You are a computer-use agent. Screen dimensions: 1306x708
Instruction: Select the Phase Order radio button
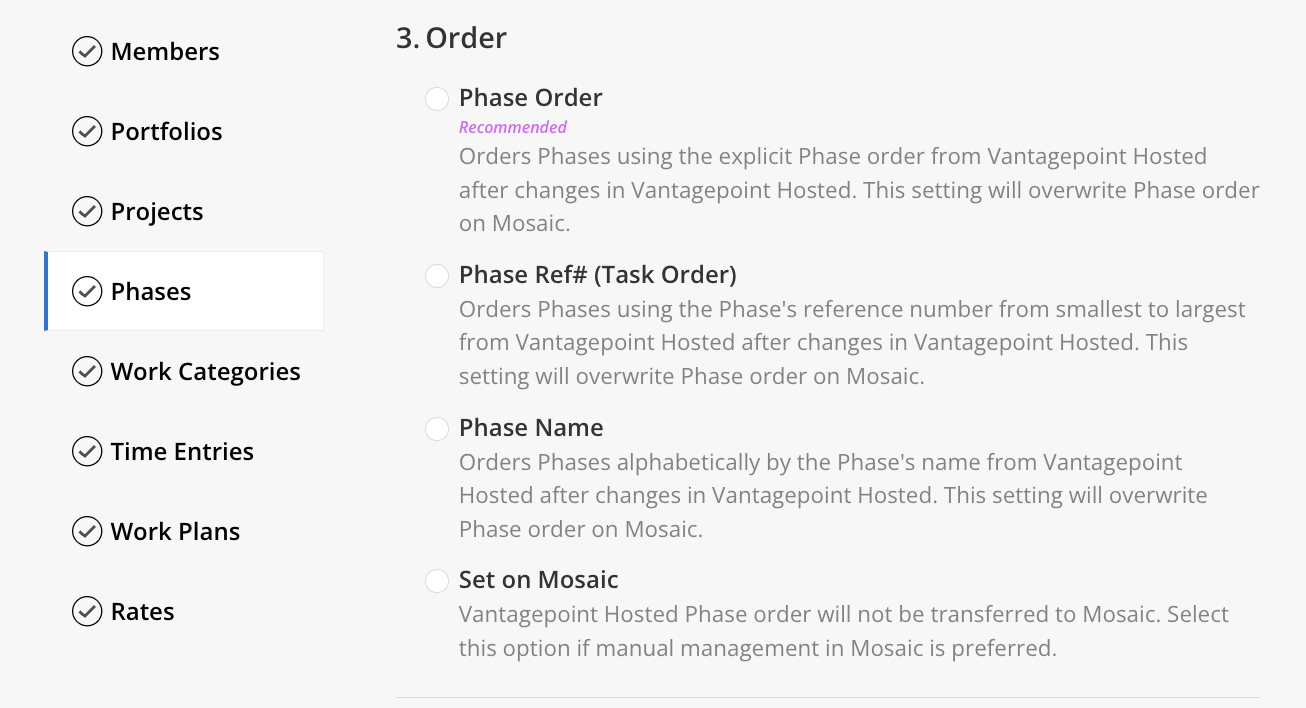pyautogui.click(x=437, y=99)
